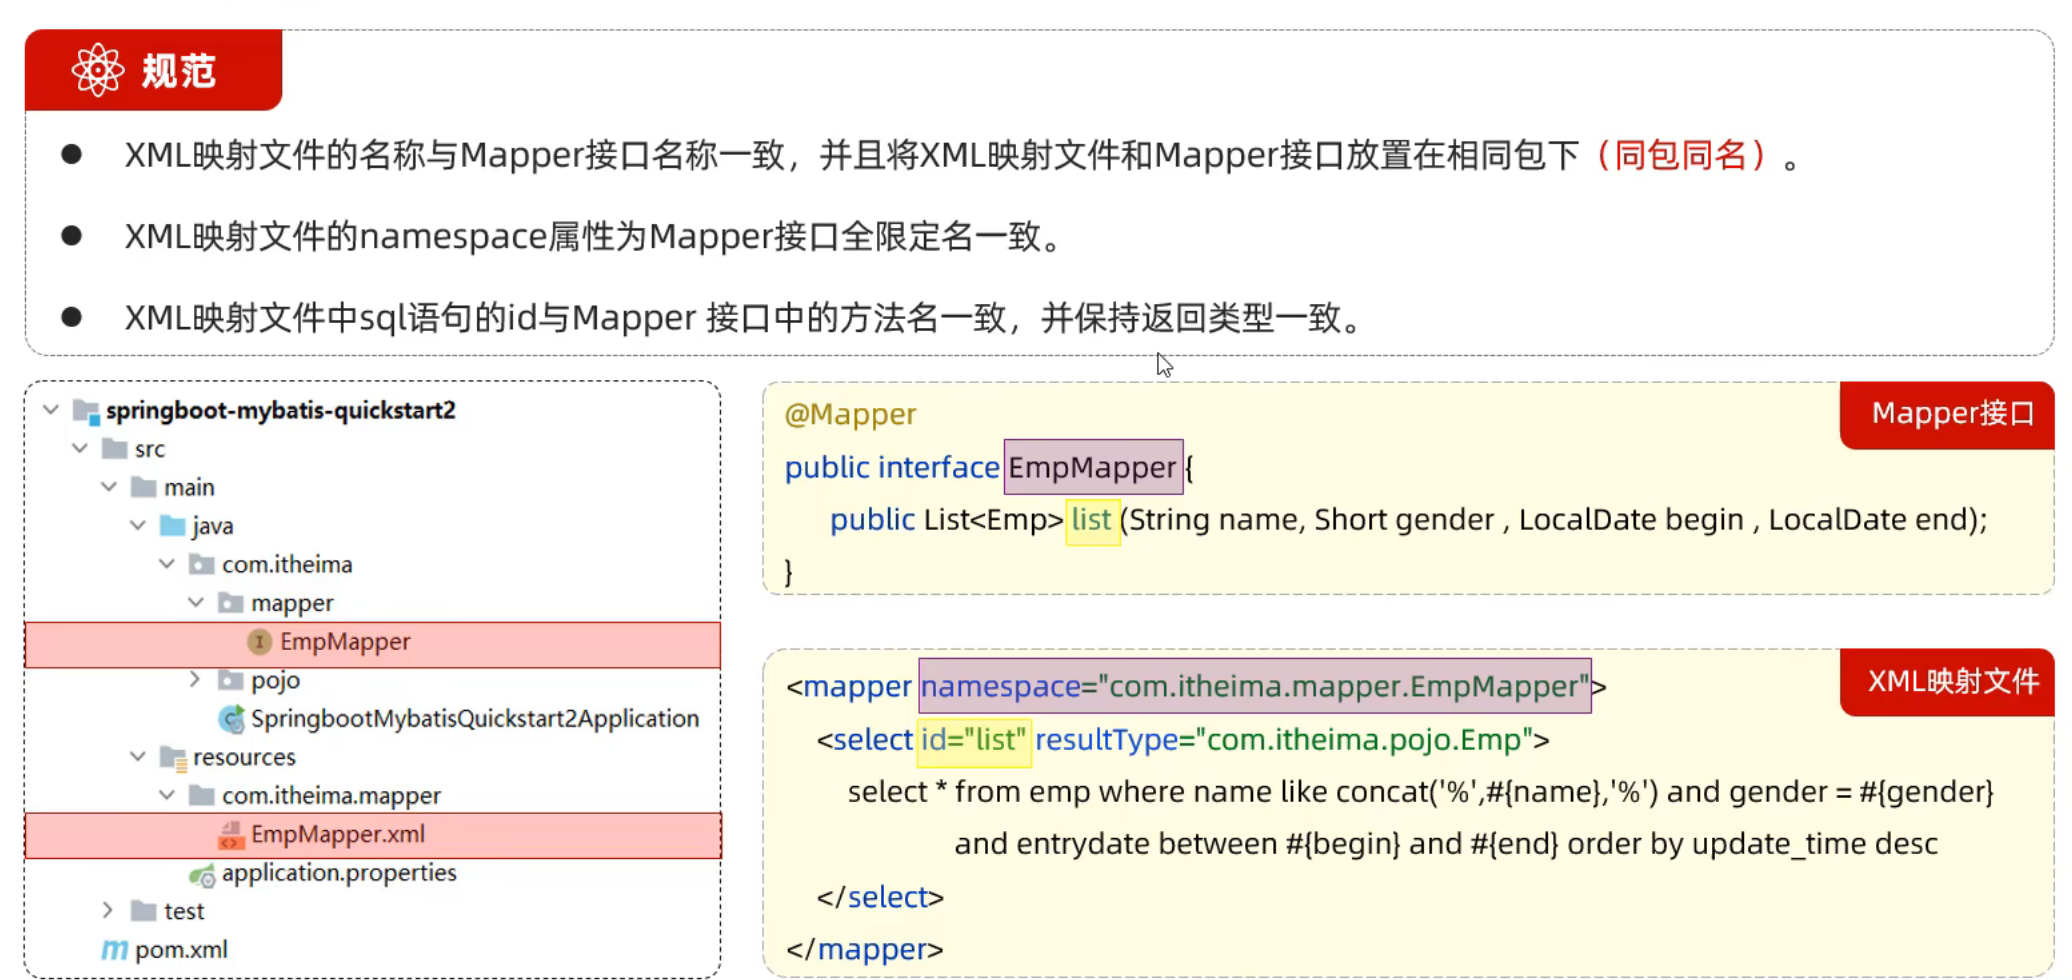Viewport: 2072px width, 980px height.
Task: Collapse the springboot-mybatis-quickstart2 project node
Action: tap(51, 410)
